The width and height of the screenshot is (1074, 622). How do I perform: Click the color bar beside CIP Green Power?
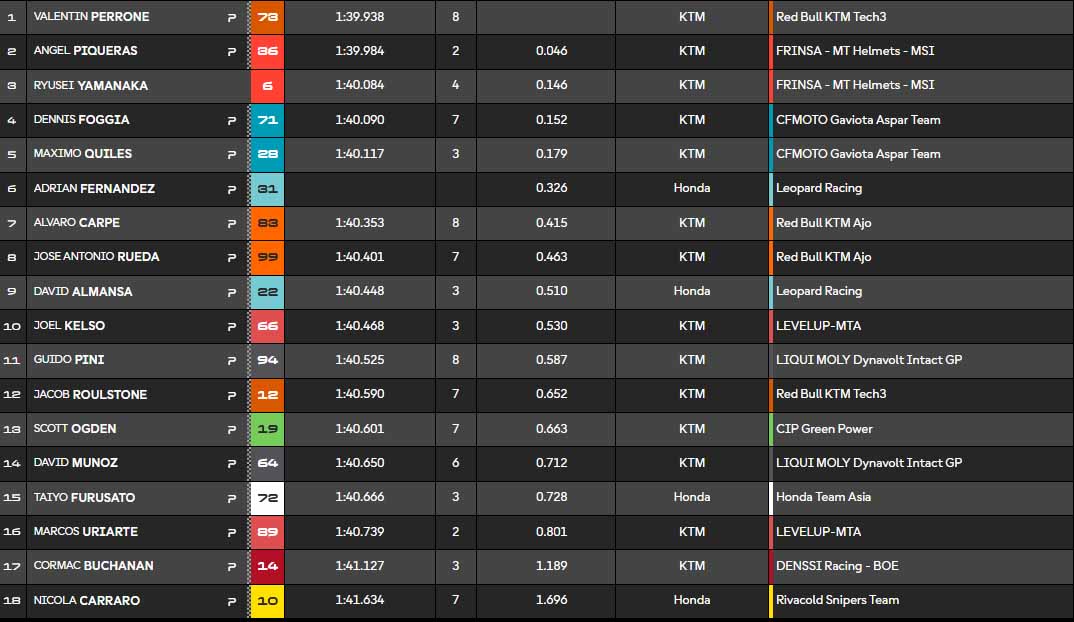(771, 429)
